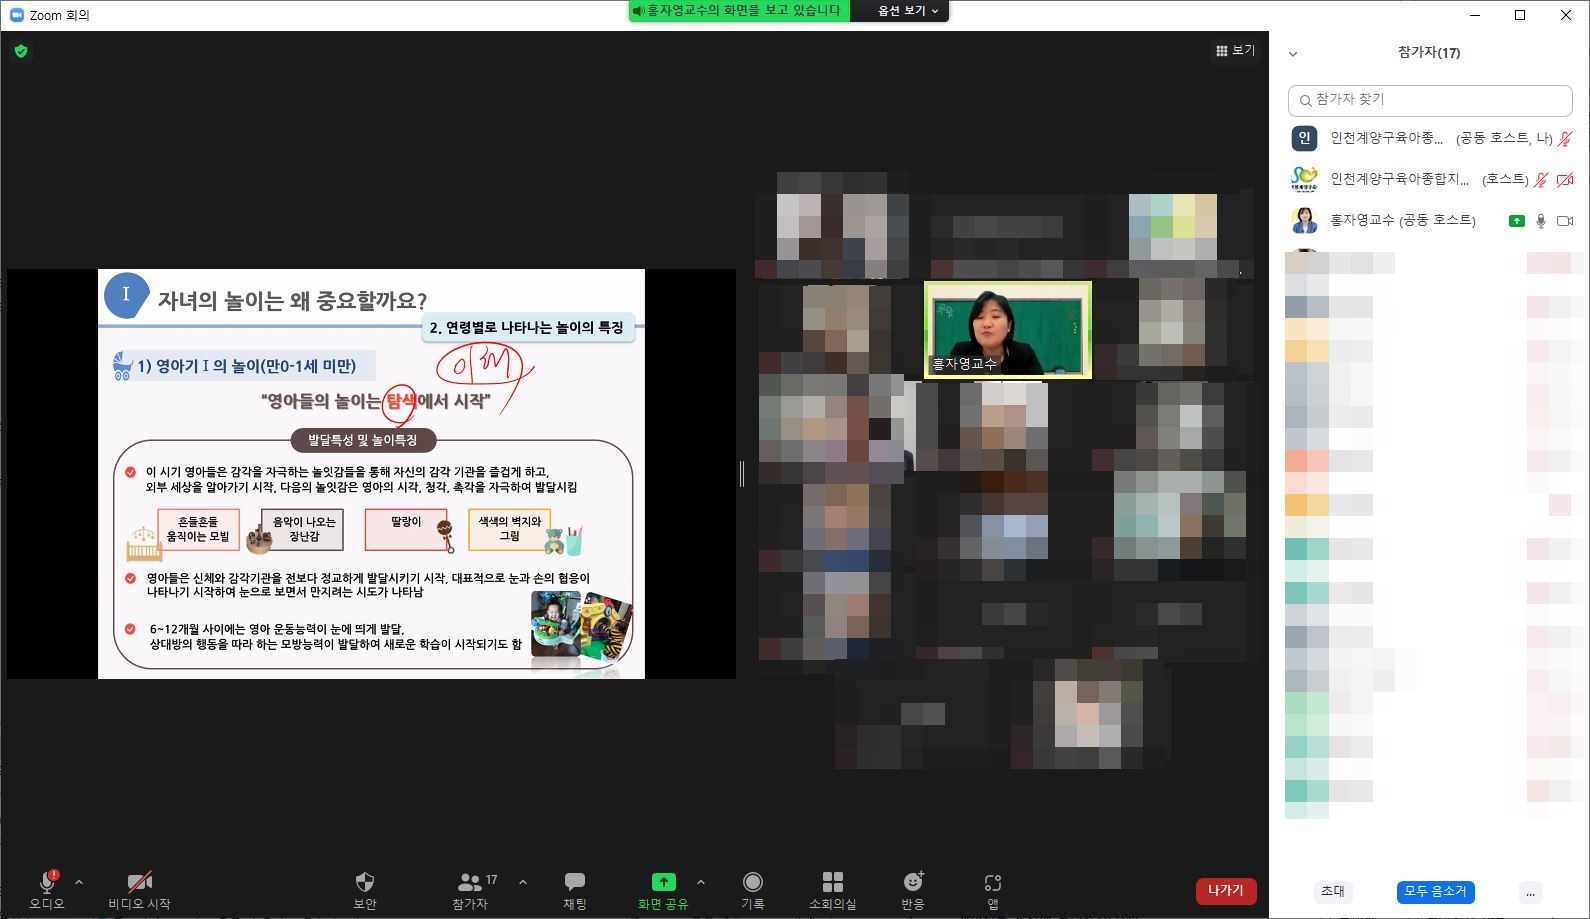
Task: Open the 채팅 chat bubble icon
Action: pos(575,882)
